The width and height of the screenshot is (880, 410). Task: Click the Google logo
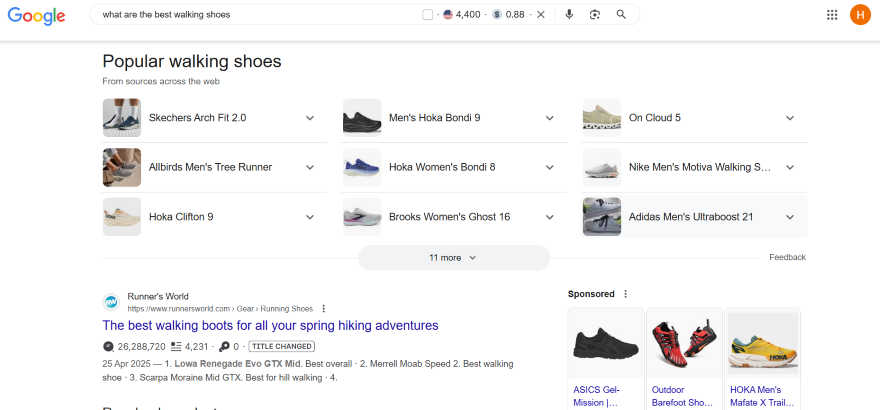pyautogui.click(x=36, y=15)
